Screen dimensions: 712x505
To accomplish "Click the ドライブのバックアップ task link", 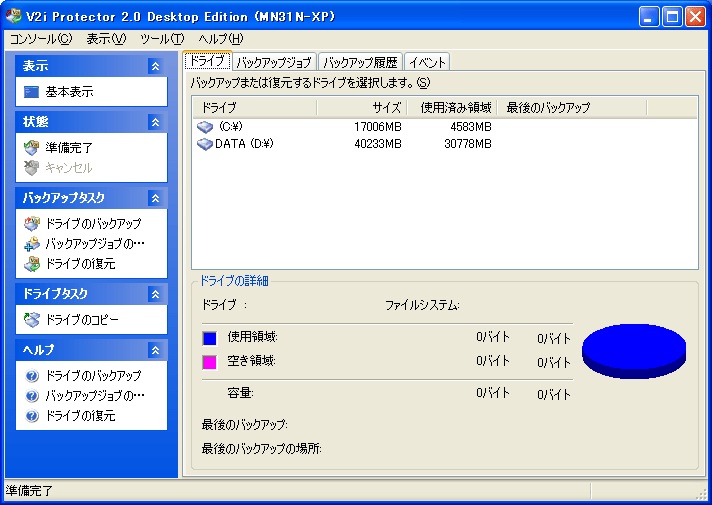I will 94,224.
